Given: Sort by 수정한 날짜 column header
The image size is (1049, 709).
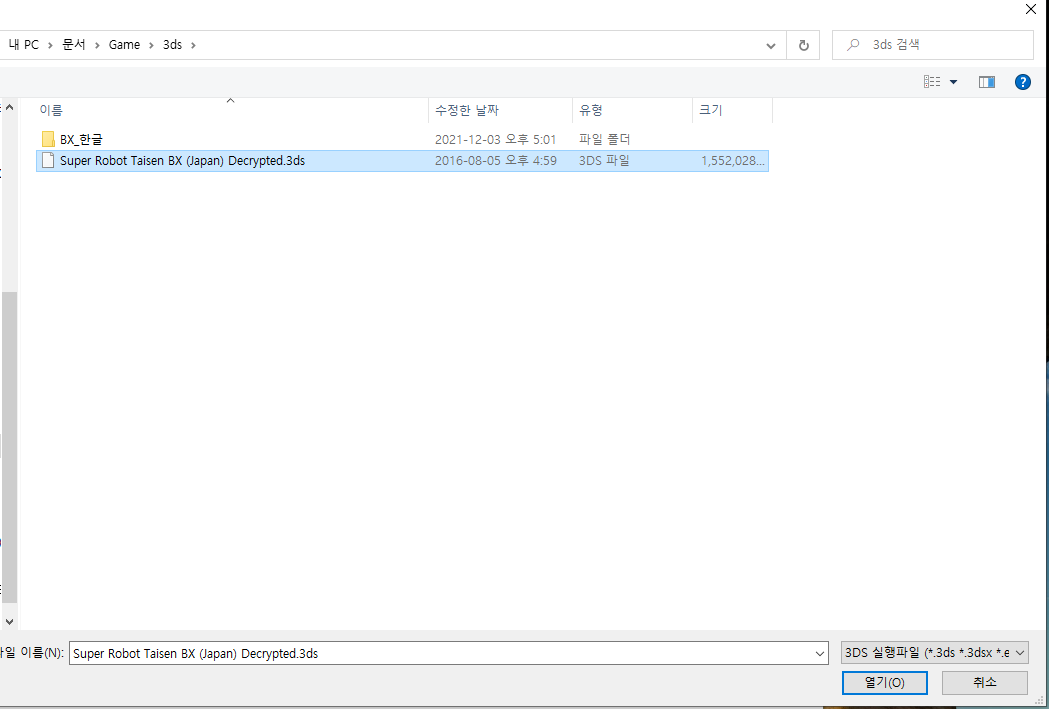Looking at the screenshot, I should coord(500,110).
